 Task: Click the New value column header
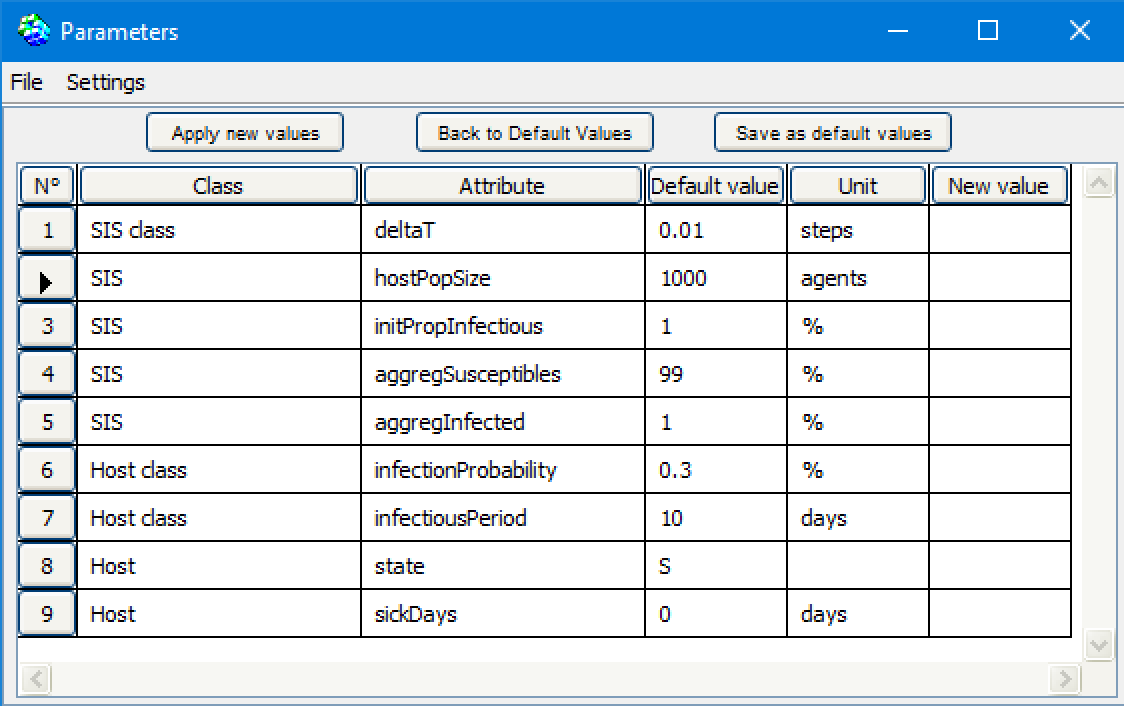[x=998, y=186]
